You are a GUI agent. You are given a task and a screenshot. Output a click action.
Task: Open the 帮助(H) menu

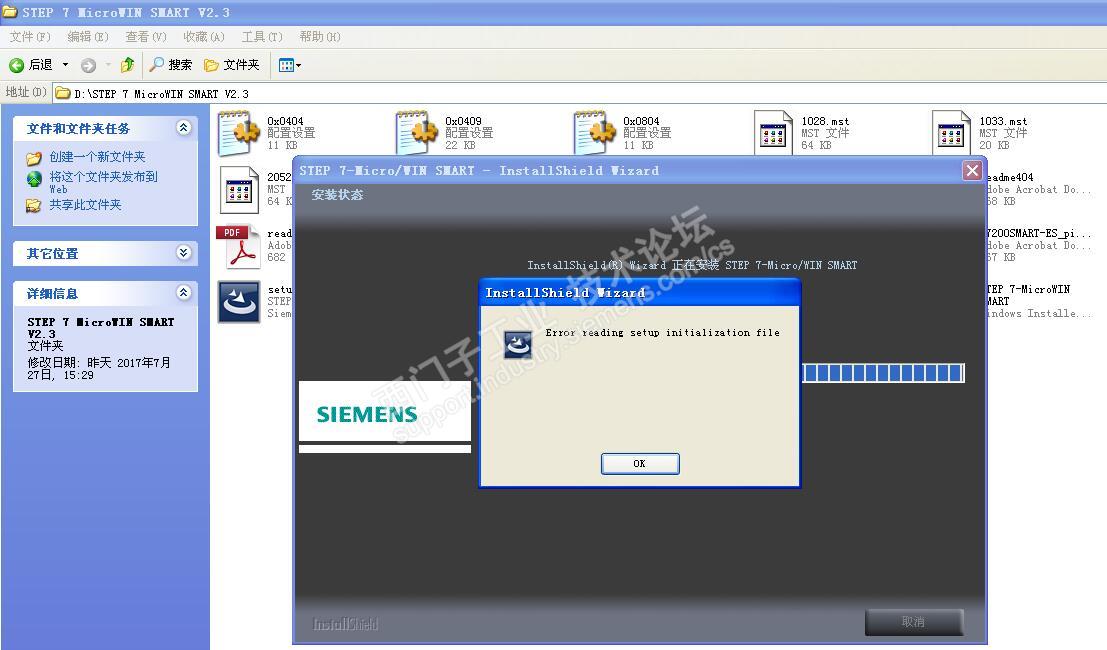tap(320, 37)
